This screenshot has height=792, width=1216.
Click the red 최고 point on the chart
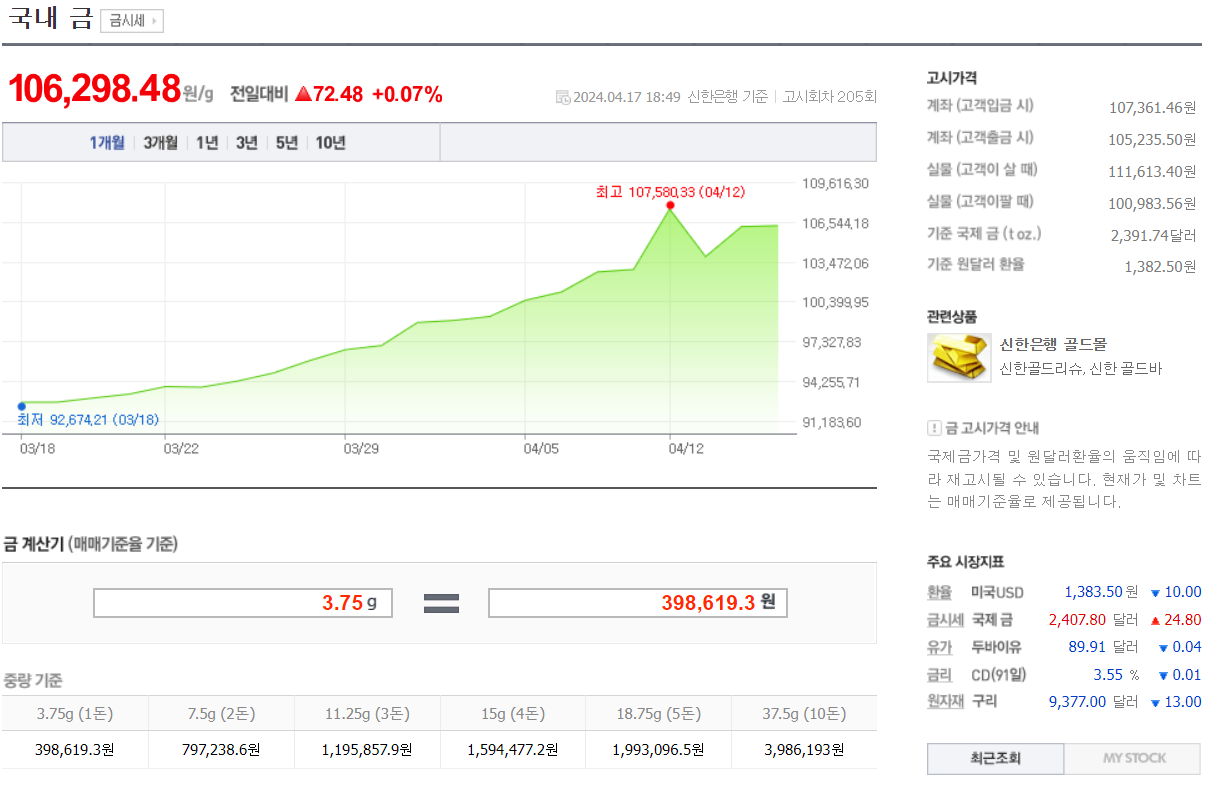pyautogui.click(x=670, y=205)
